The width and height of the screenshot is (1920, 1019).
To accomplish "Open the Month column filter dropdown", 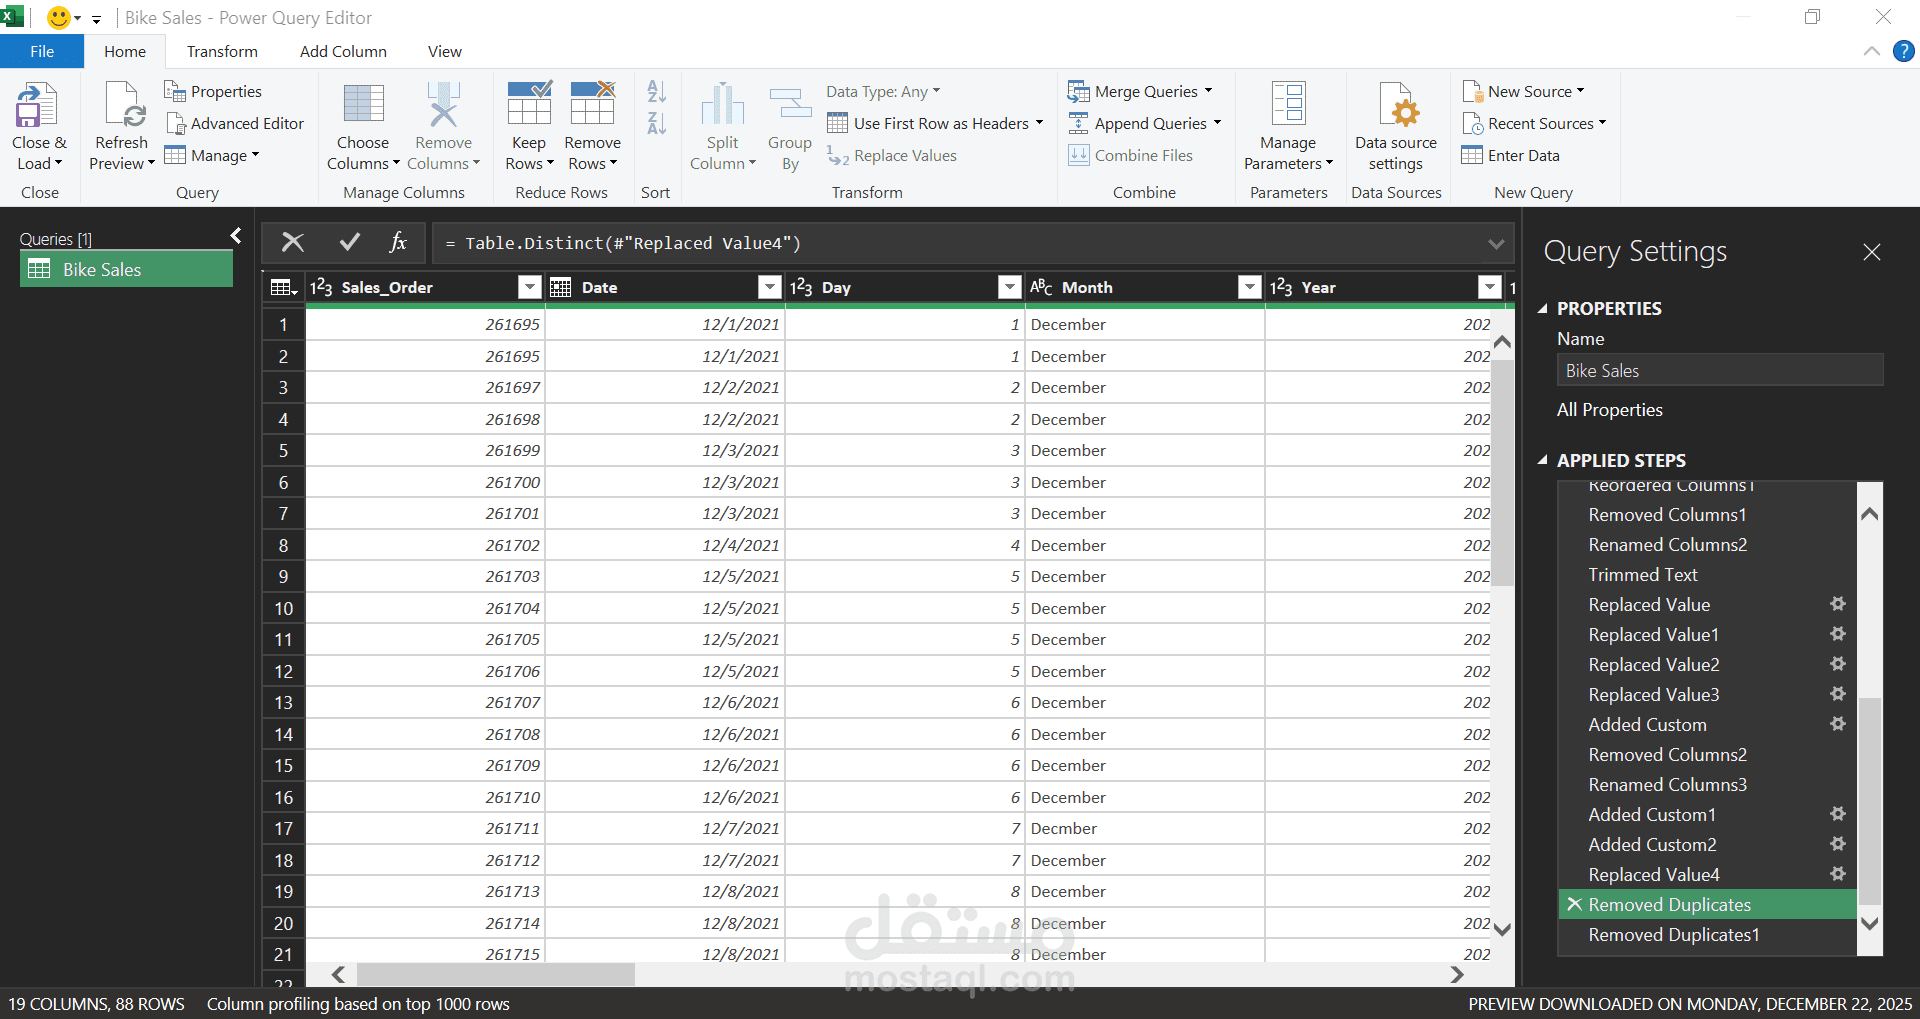I will 1250,288.
